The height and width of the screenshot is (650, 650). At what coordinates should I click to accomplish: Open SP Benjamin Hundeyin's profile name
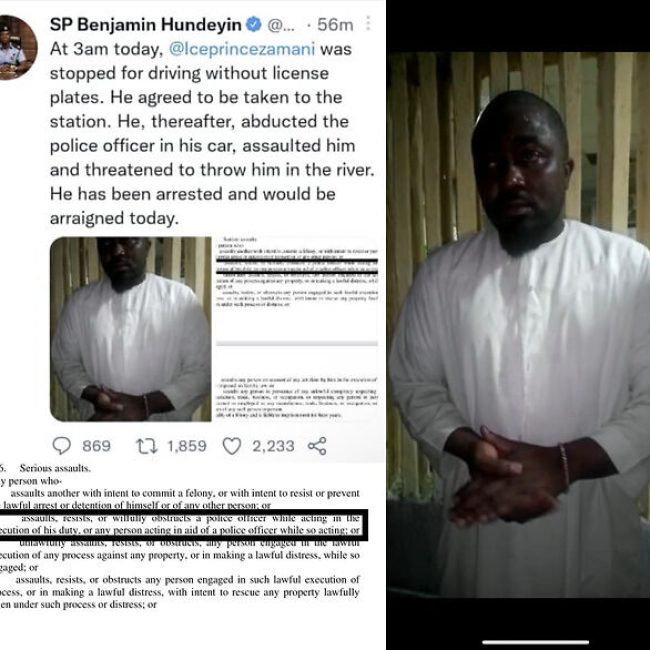pos(146,24)
